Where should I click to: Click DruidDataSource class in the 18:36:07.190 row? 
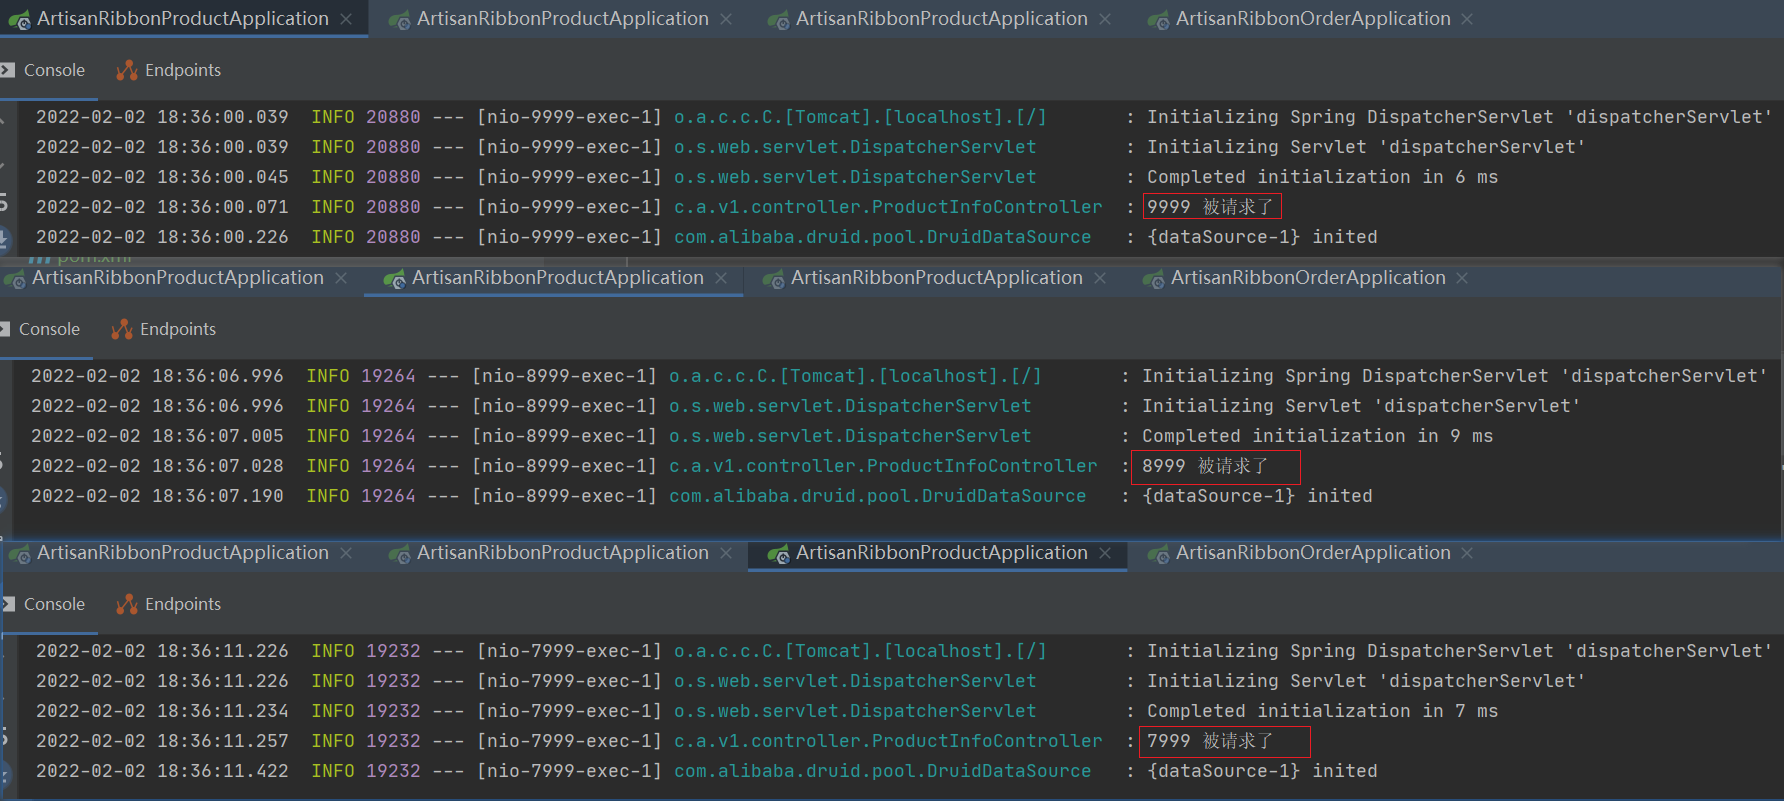[877, 496]
